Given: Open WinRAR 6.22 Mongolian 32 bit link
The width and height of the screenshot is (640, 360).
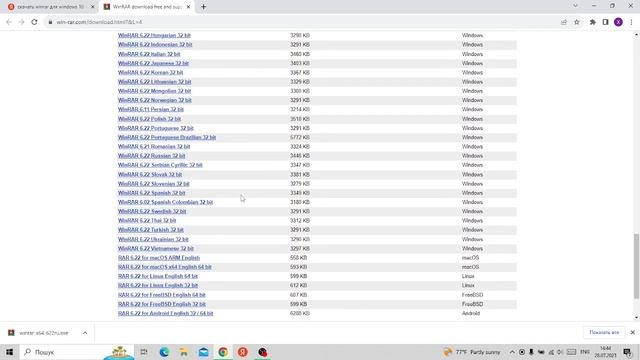Looking at the screenshot, I should point(155,91).
